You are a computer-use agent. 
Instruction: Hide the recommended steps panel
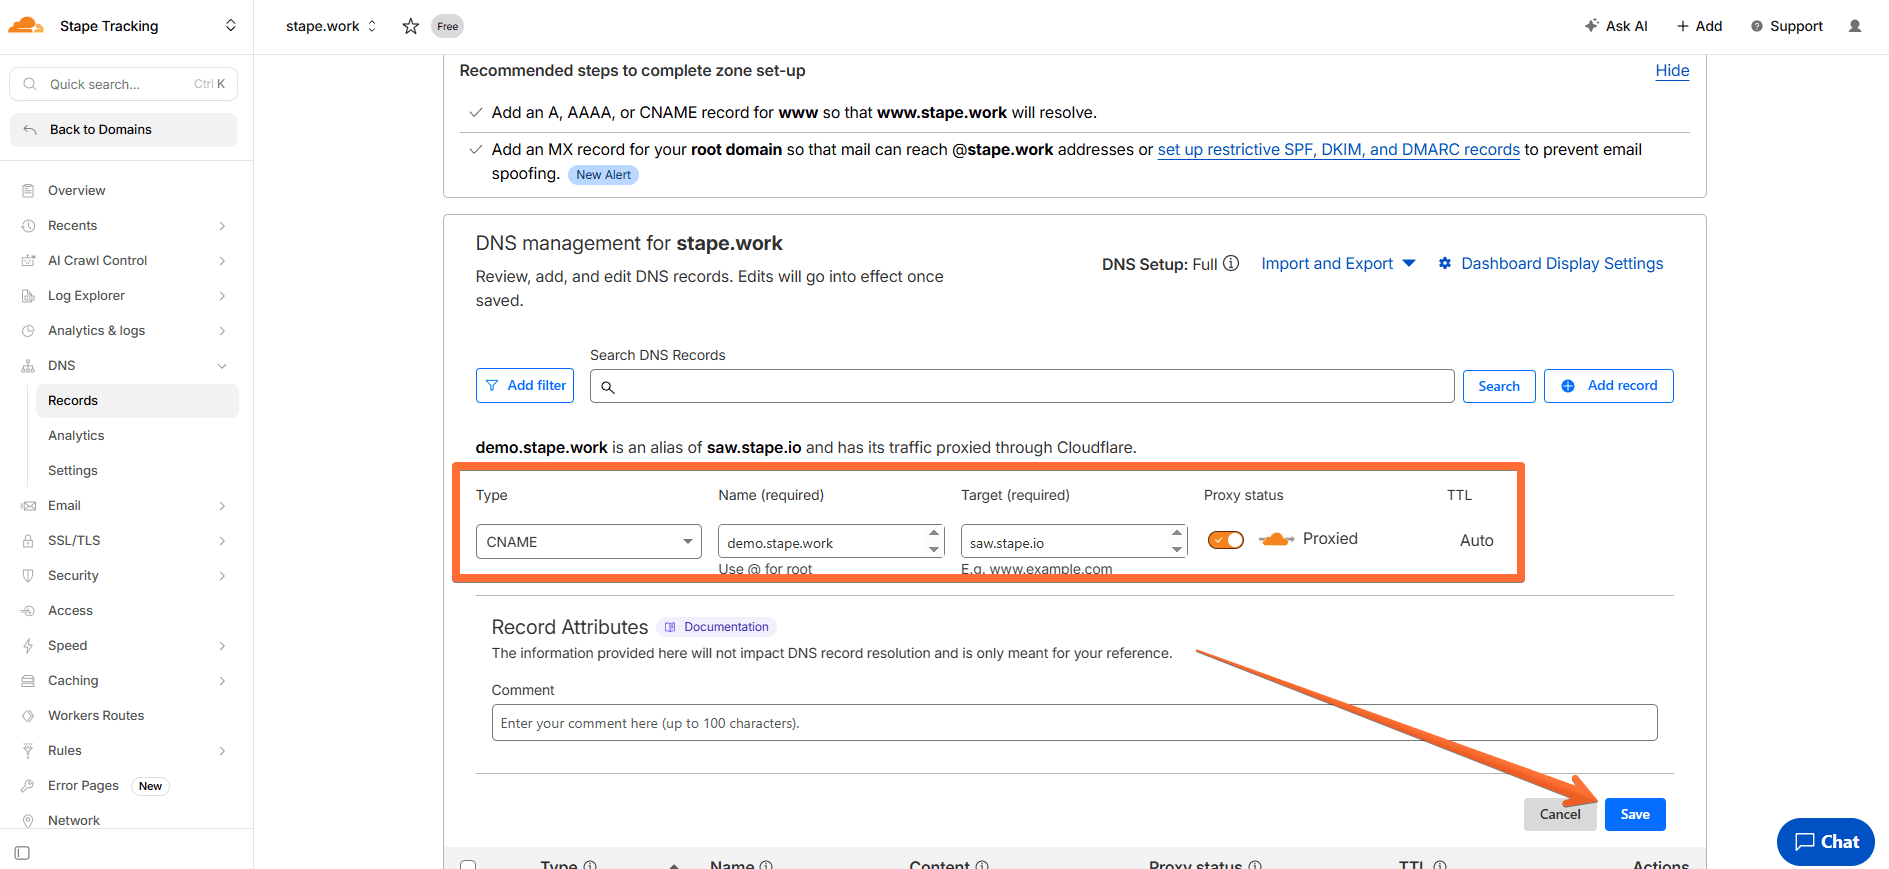coord(1671,71)
